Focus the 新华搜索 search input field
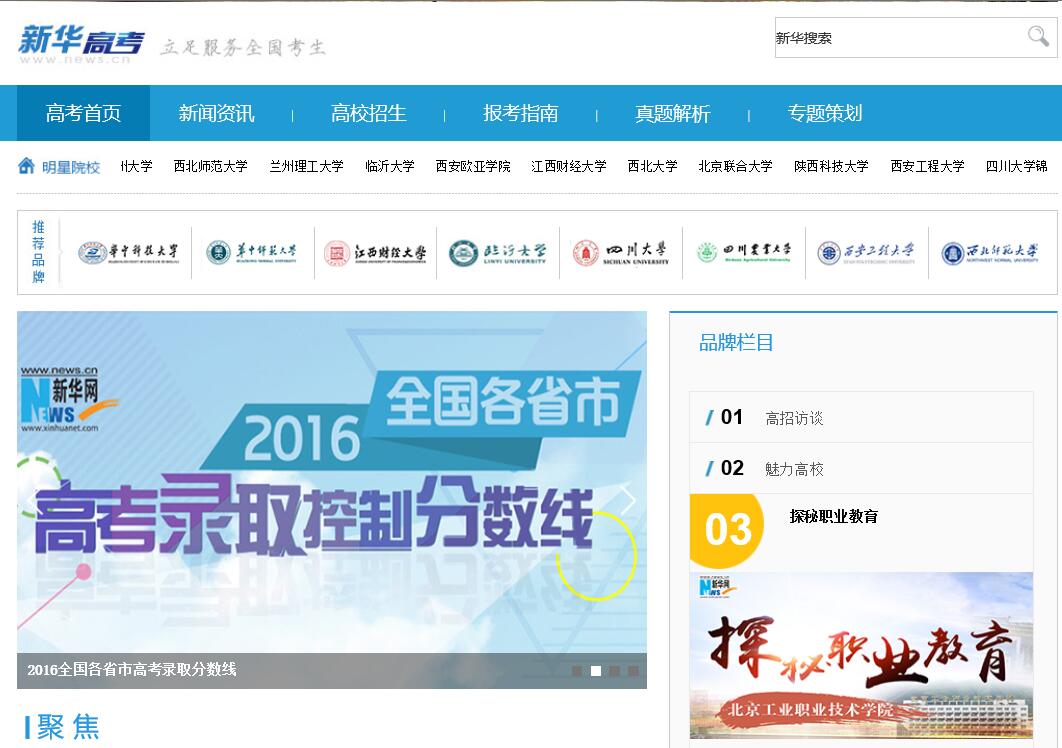 pos(895,38)
